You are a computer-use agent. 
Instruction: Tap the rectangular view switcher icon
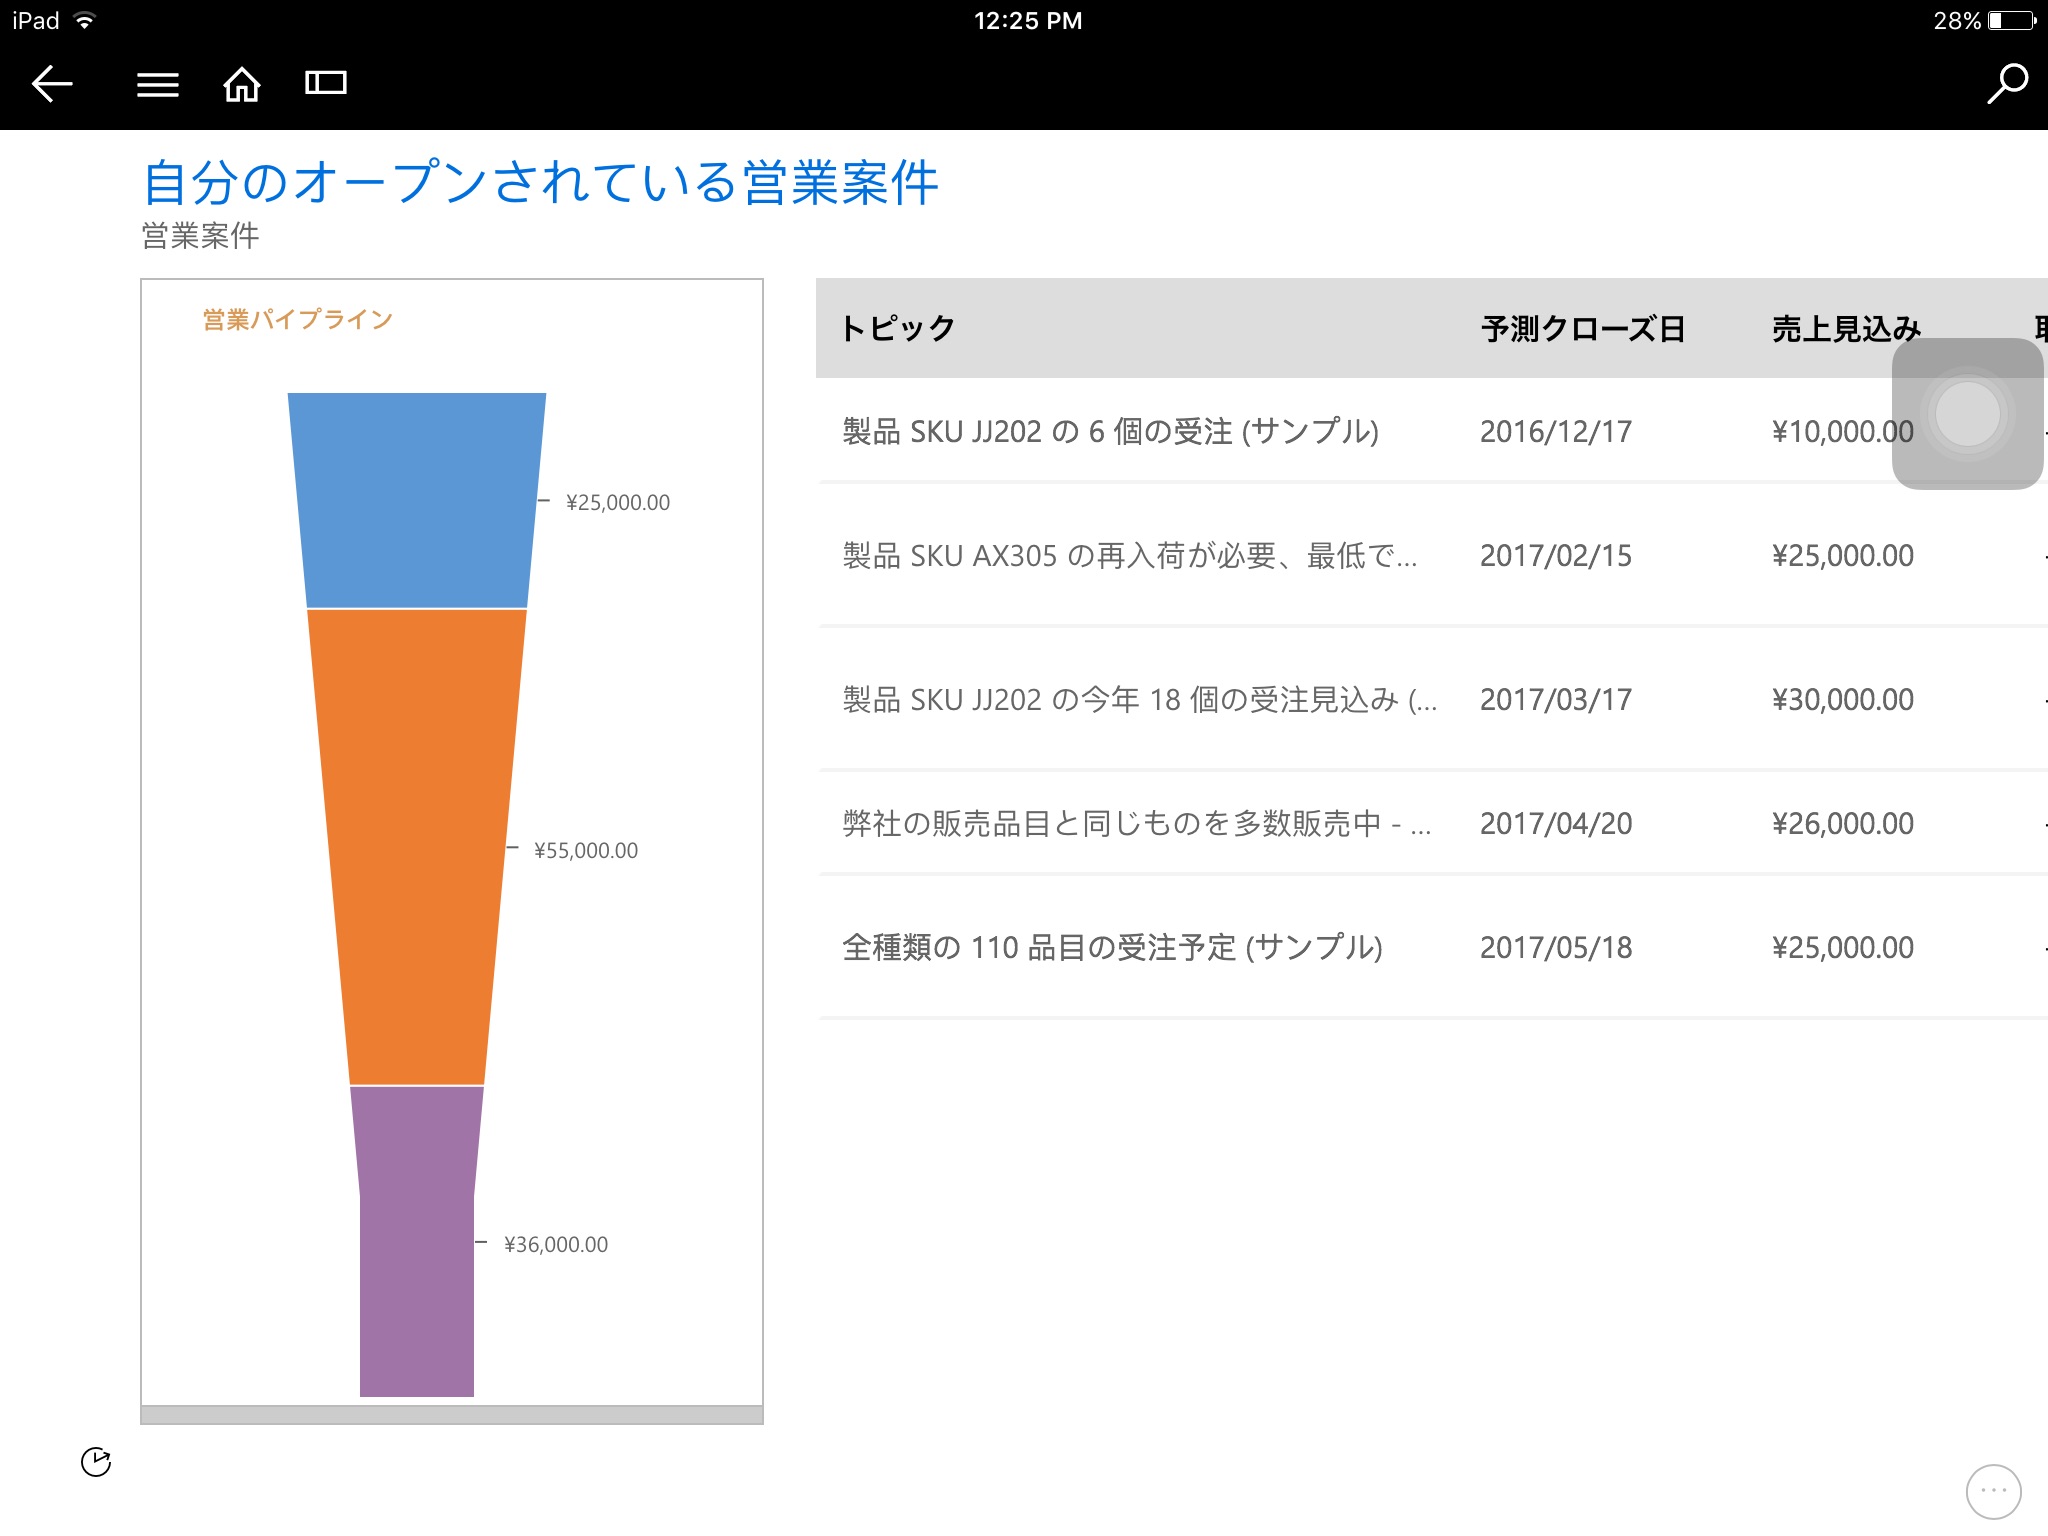tap(326, 83)
